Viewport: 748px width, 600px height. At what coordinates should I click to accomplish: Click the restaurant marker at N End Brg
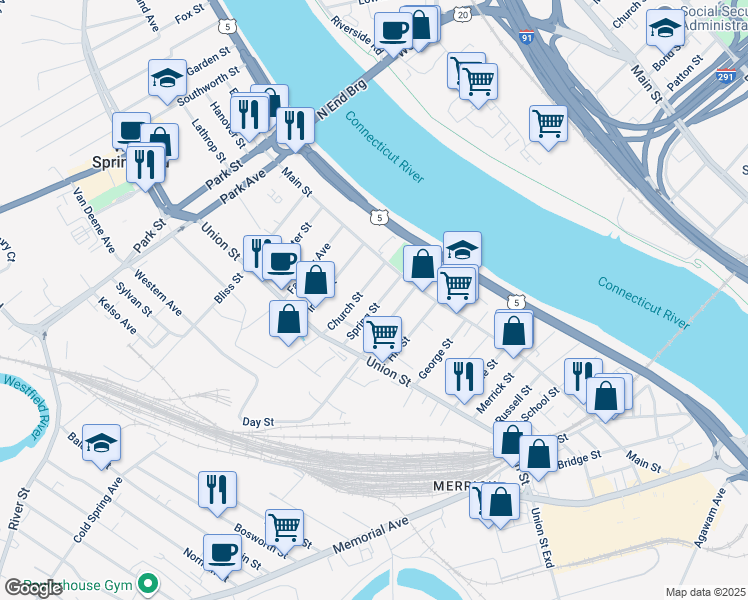click(x=295, y=127)
